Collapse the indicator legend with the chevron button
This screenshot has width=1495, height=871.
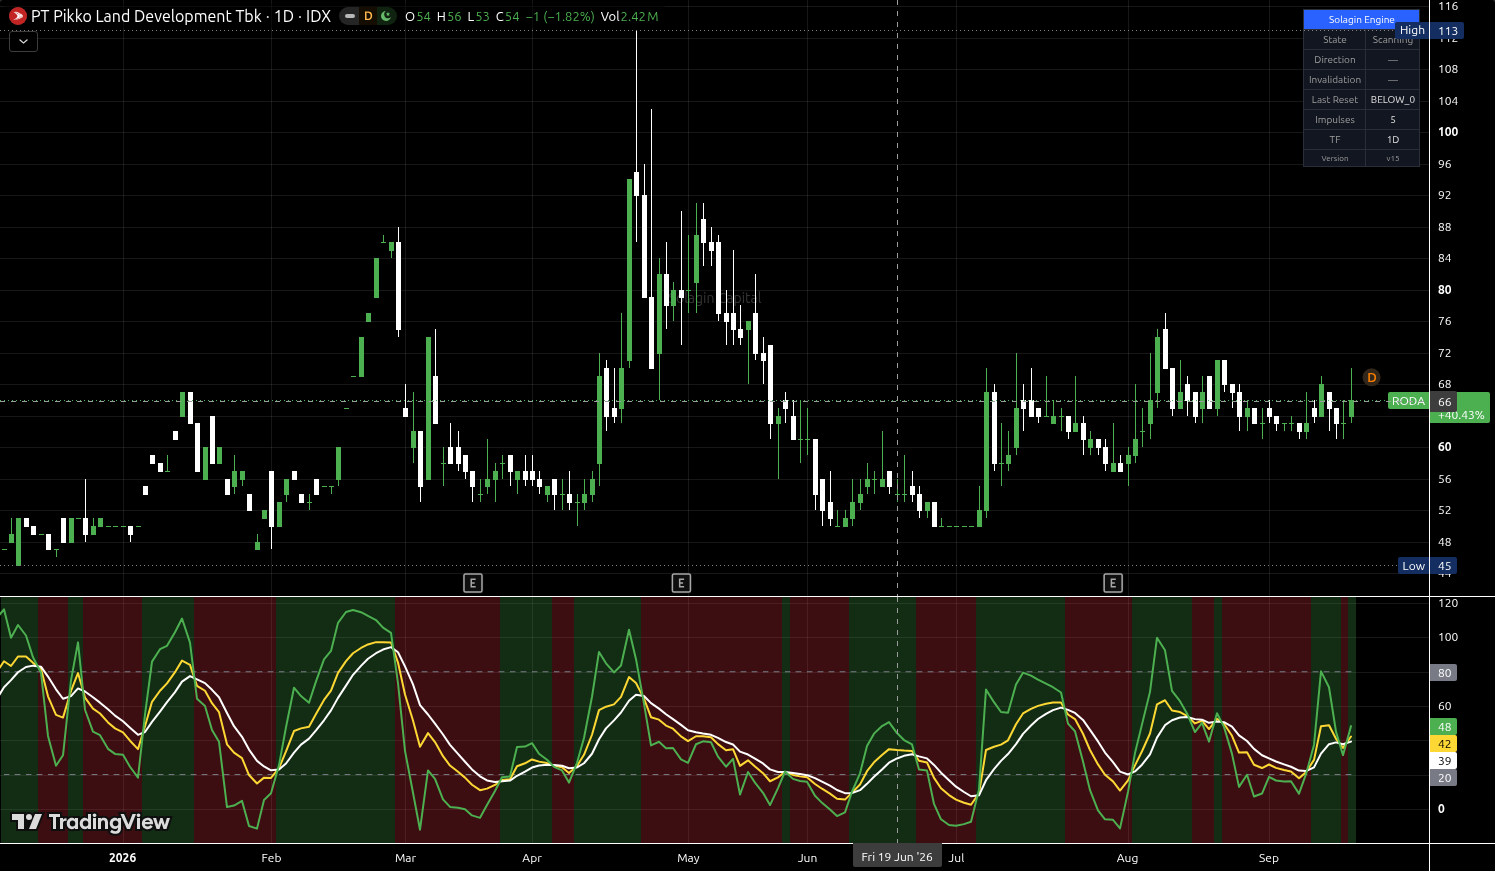pos(23,41)
